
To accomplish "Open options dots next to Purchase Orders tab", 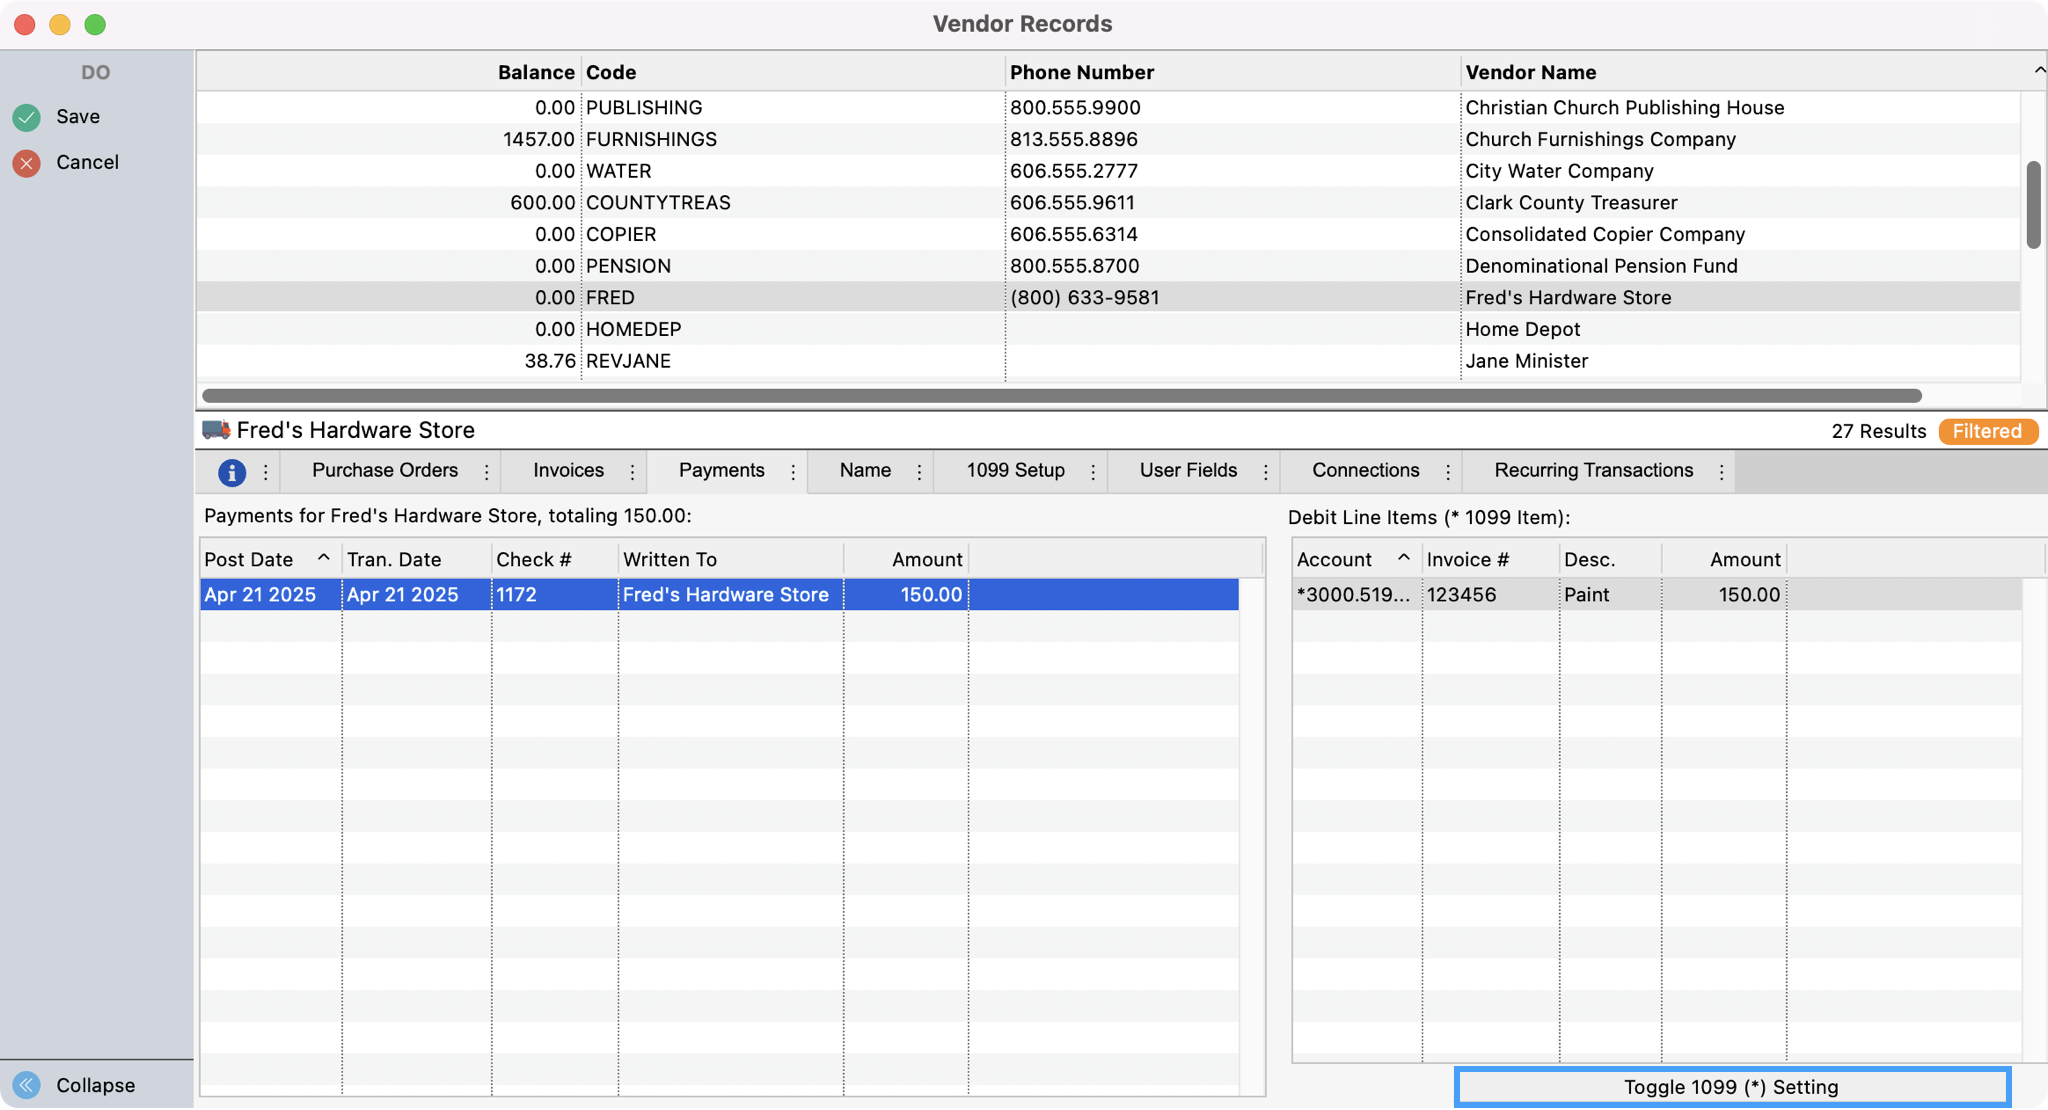I will (487, 472).
